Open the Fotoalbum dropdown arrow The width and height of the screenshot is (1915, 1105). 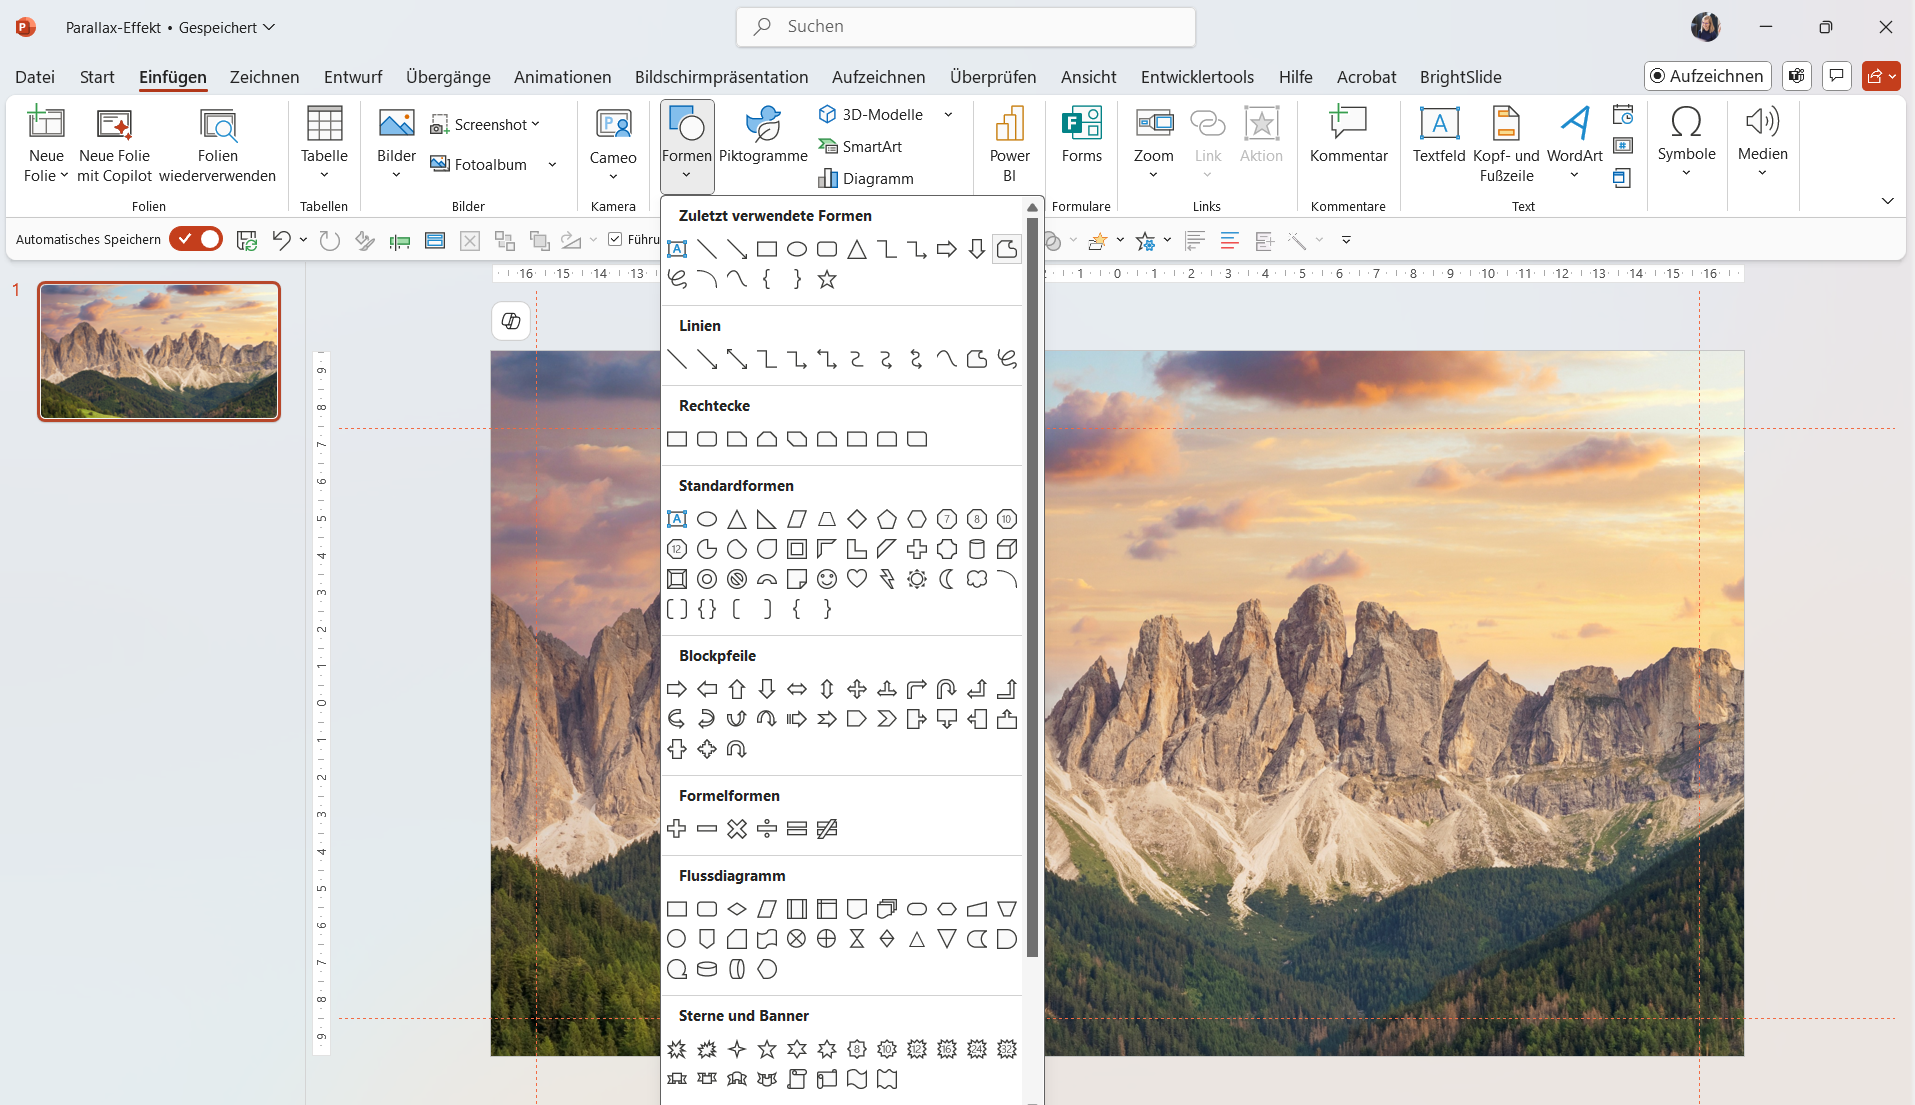click(552, 164)
